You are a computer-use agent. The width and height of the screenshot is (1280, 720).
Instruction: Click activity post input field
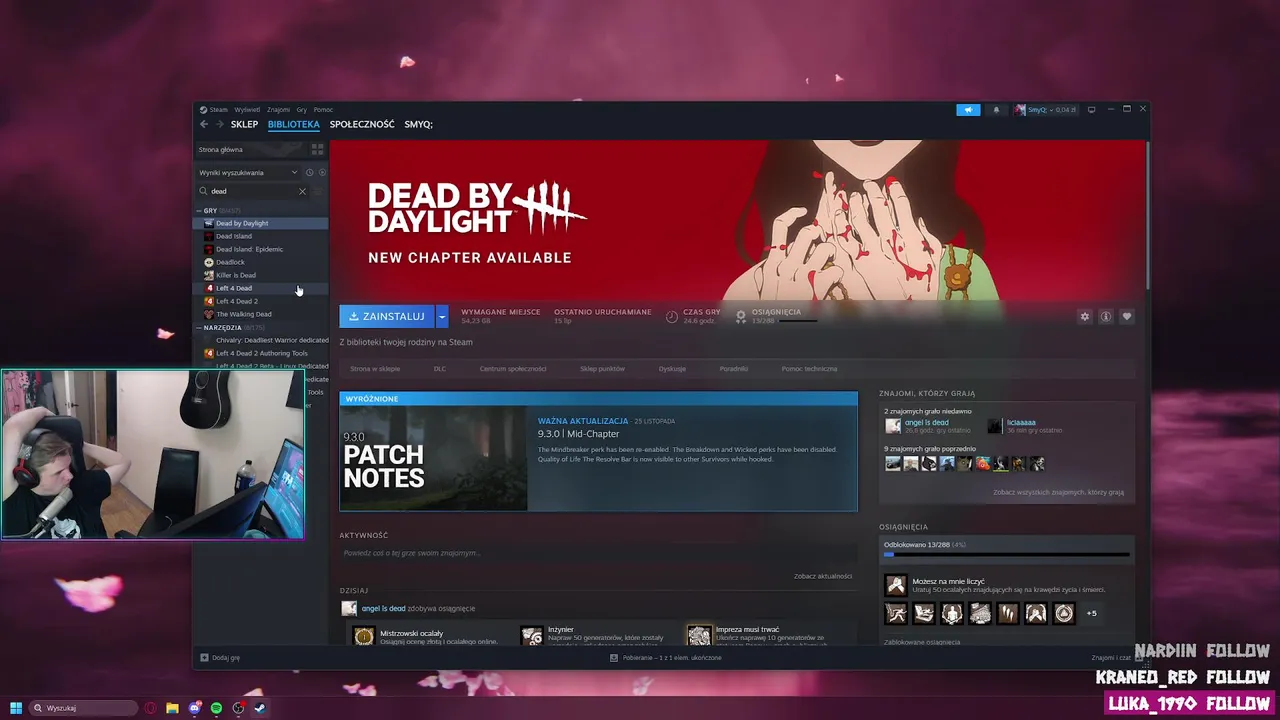tap(597, 553)
